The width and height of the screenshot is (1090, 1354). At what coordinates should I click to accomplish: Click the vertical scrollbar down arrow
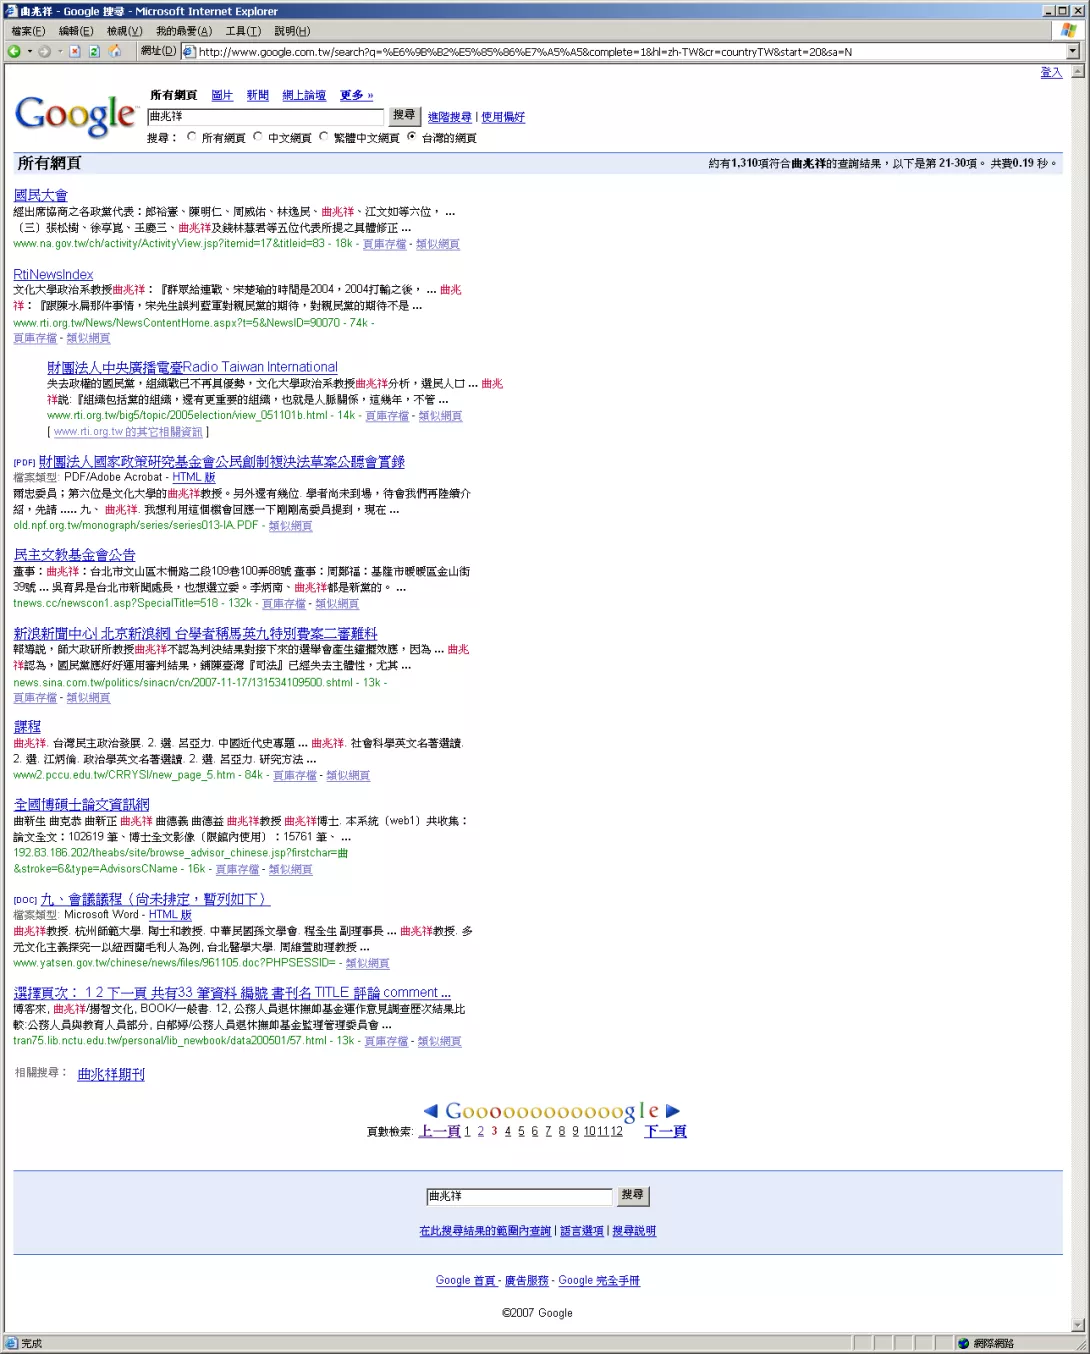coord(1078,1325)
